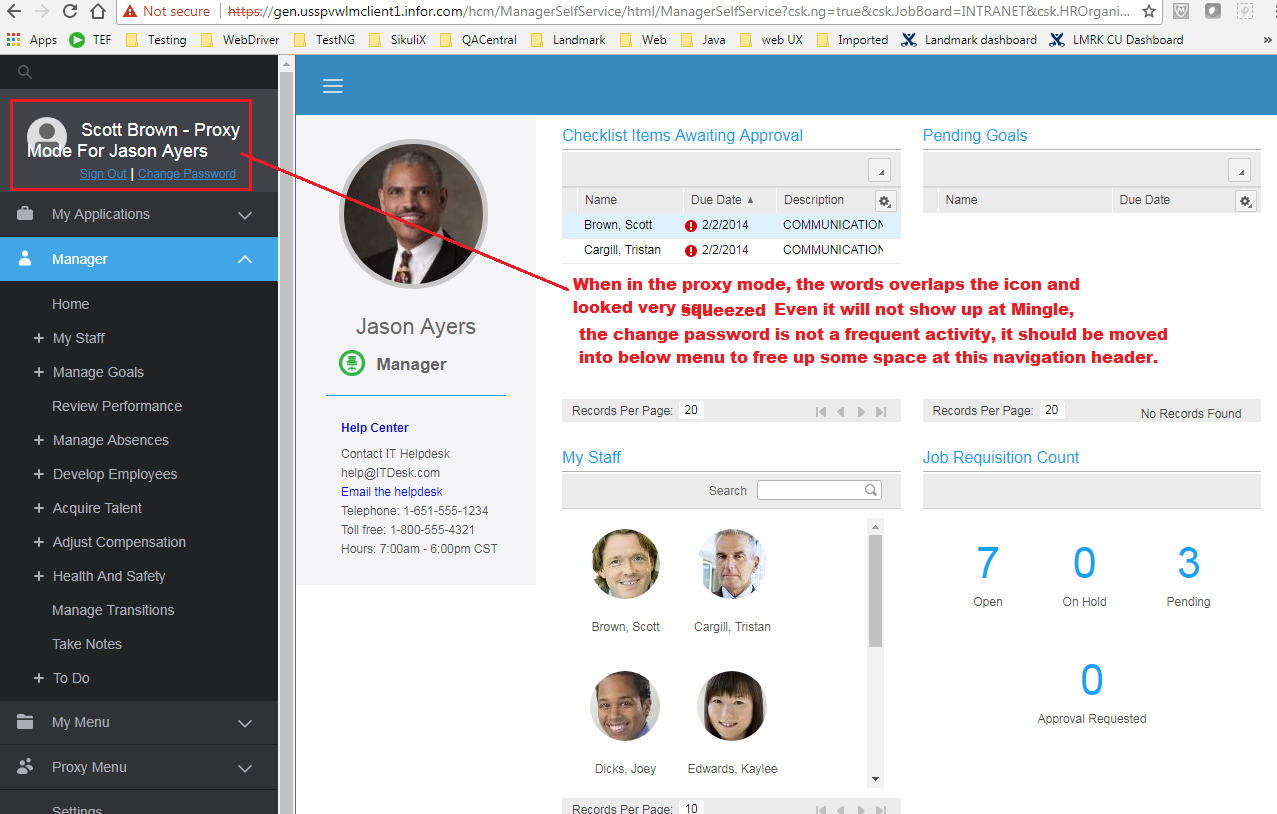Screen dimensions: 1277x814
Task: Open the hamburger menu in blue header
Action: click(333, 86)
